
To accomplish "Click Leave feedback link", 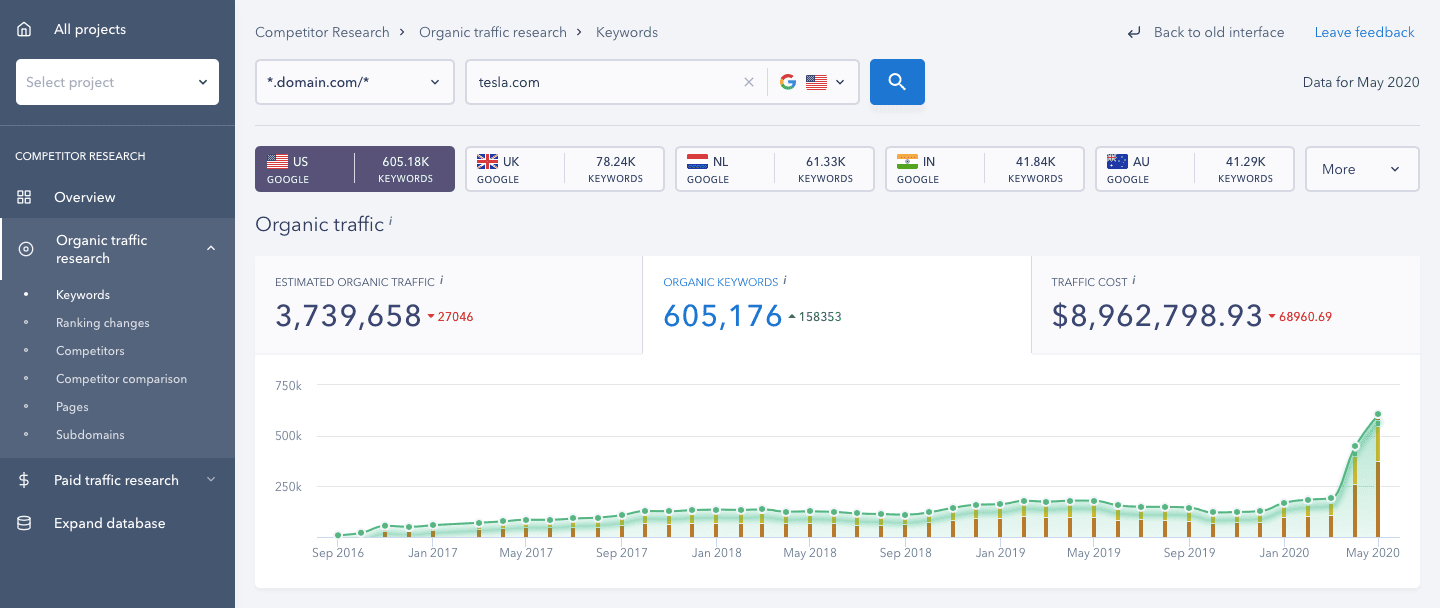I will pyautogui.click(x=1364, y=33).
